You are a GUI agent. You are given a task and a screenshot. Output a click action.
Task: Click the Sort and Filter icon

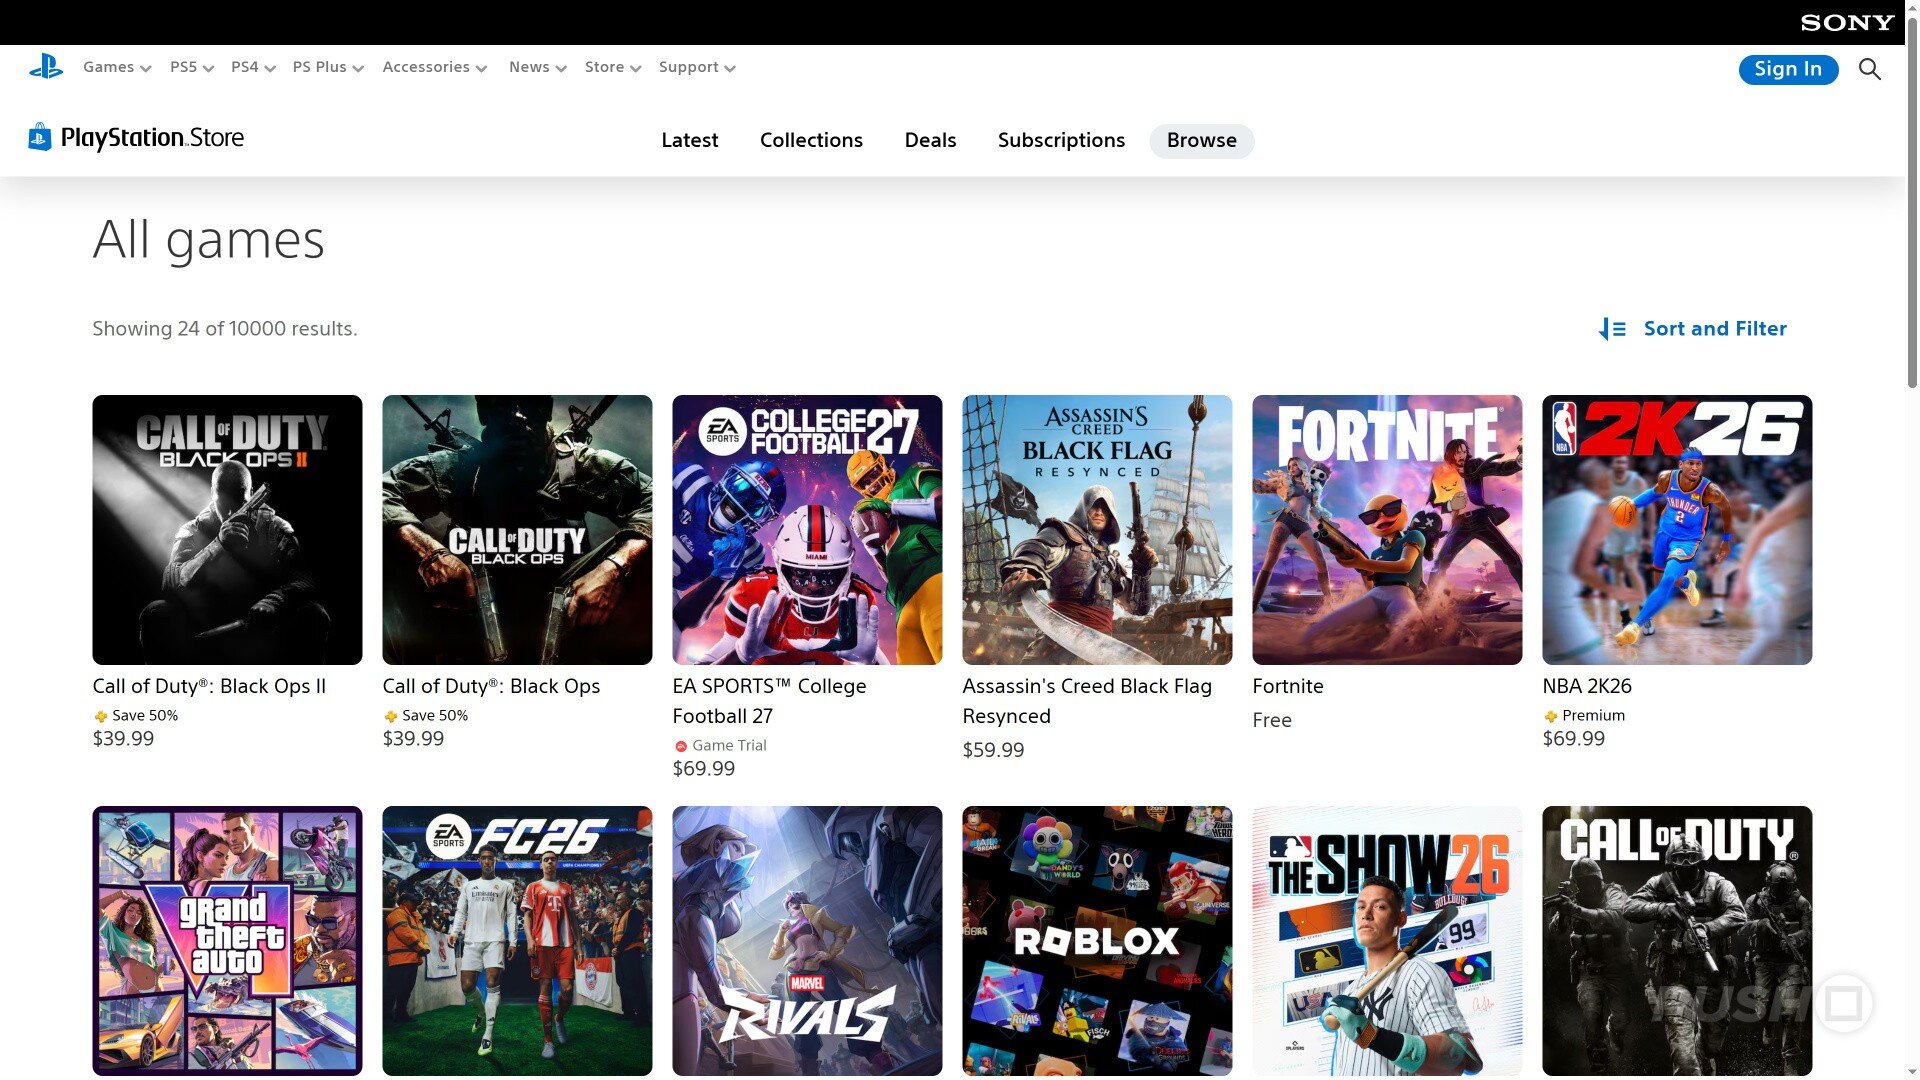(1612, 329)
